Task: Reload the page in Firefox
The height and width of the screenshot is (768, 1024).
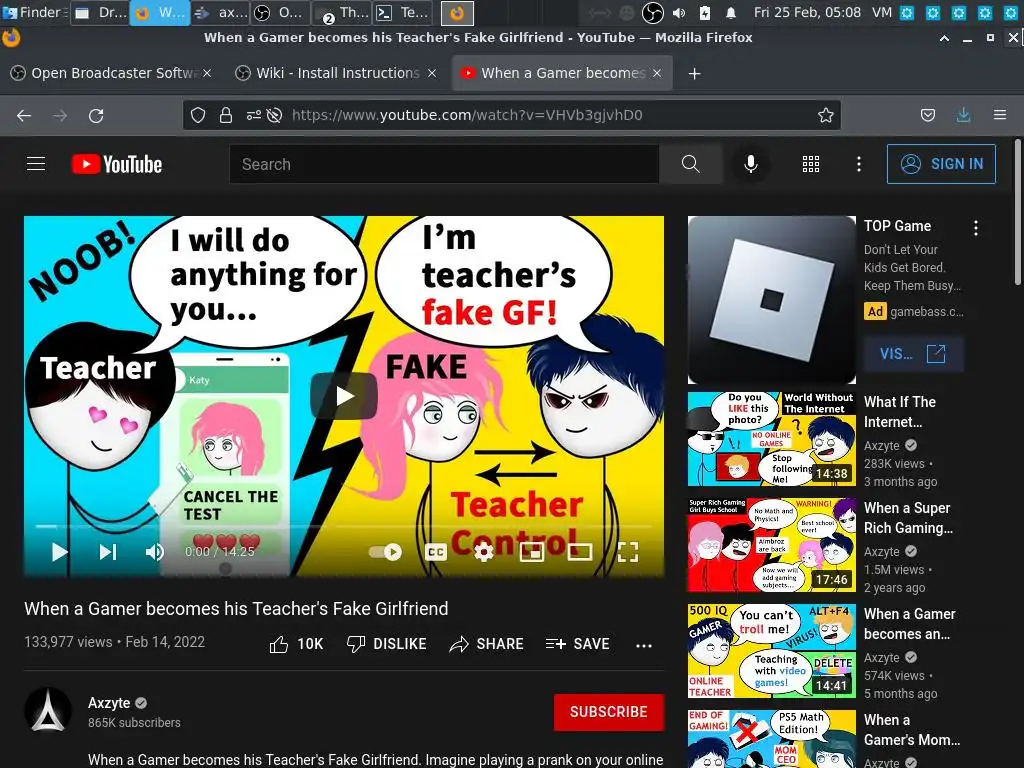Action: coord(96,116)
